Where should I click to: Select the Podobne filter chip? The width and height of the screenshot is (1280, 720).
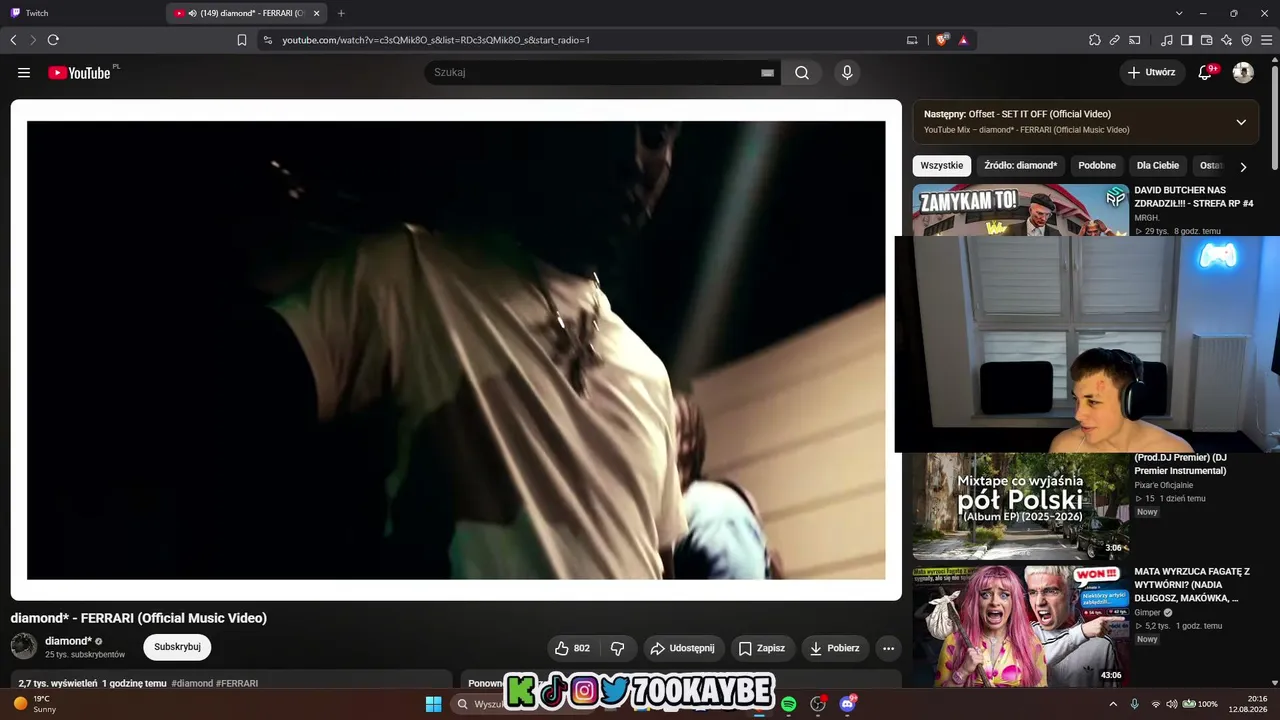pyautogui.click(x=1097, y=166)
